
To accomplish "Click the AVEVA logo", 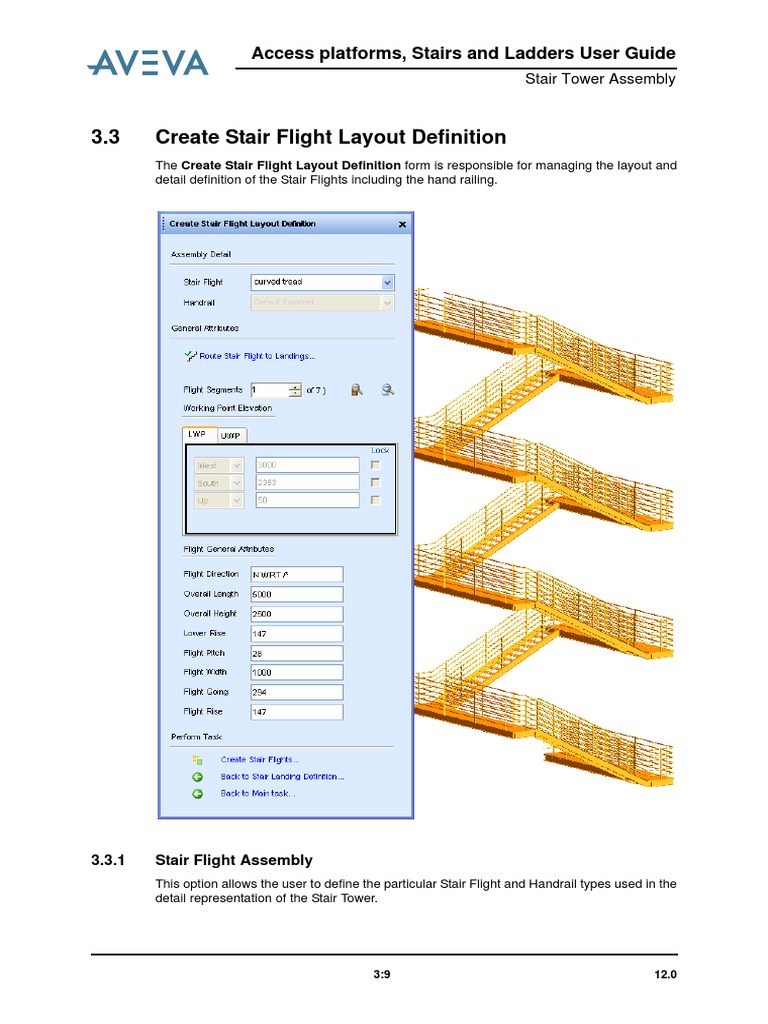I will click(148, 63).
